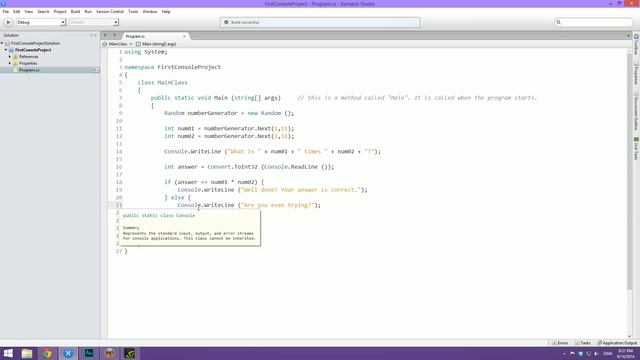Open the File menu
Image resolution: width=640 pixels, height=360 pixels.
6,12
